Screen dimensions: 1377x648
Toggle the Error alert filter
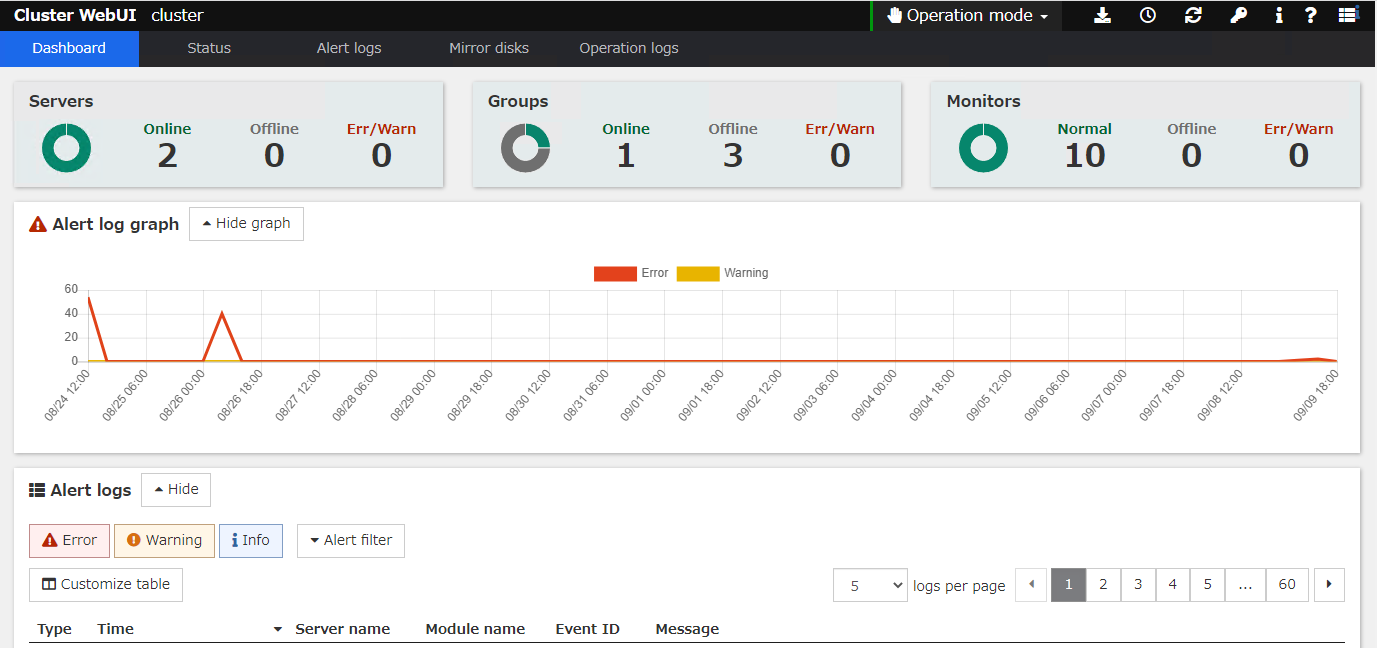pos(69,540)
